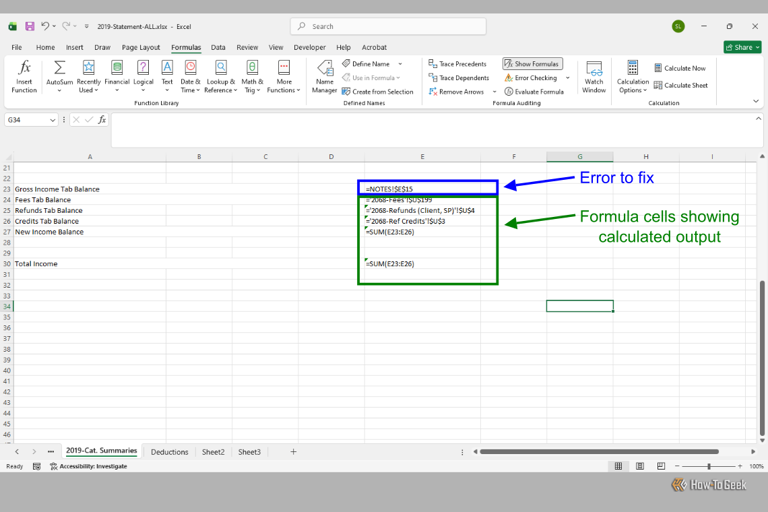Open the Watch Window
Screen dimensions: 768x512
tap(594, 76)
